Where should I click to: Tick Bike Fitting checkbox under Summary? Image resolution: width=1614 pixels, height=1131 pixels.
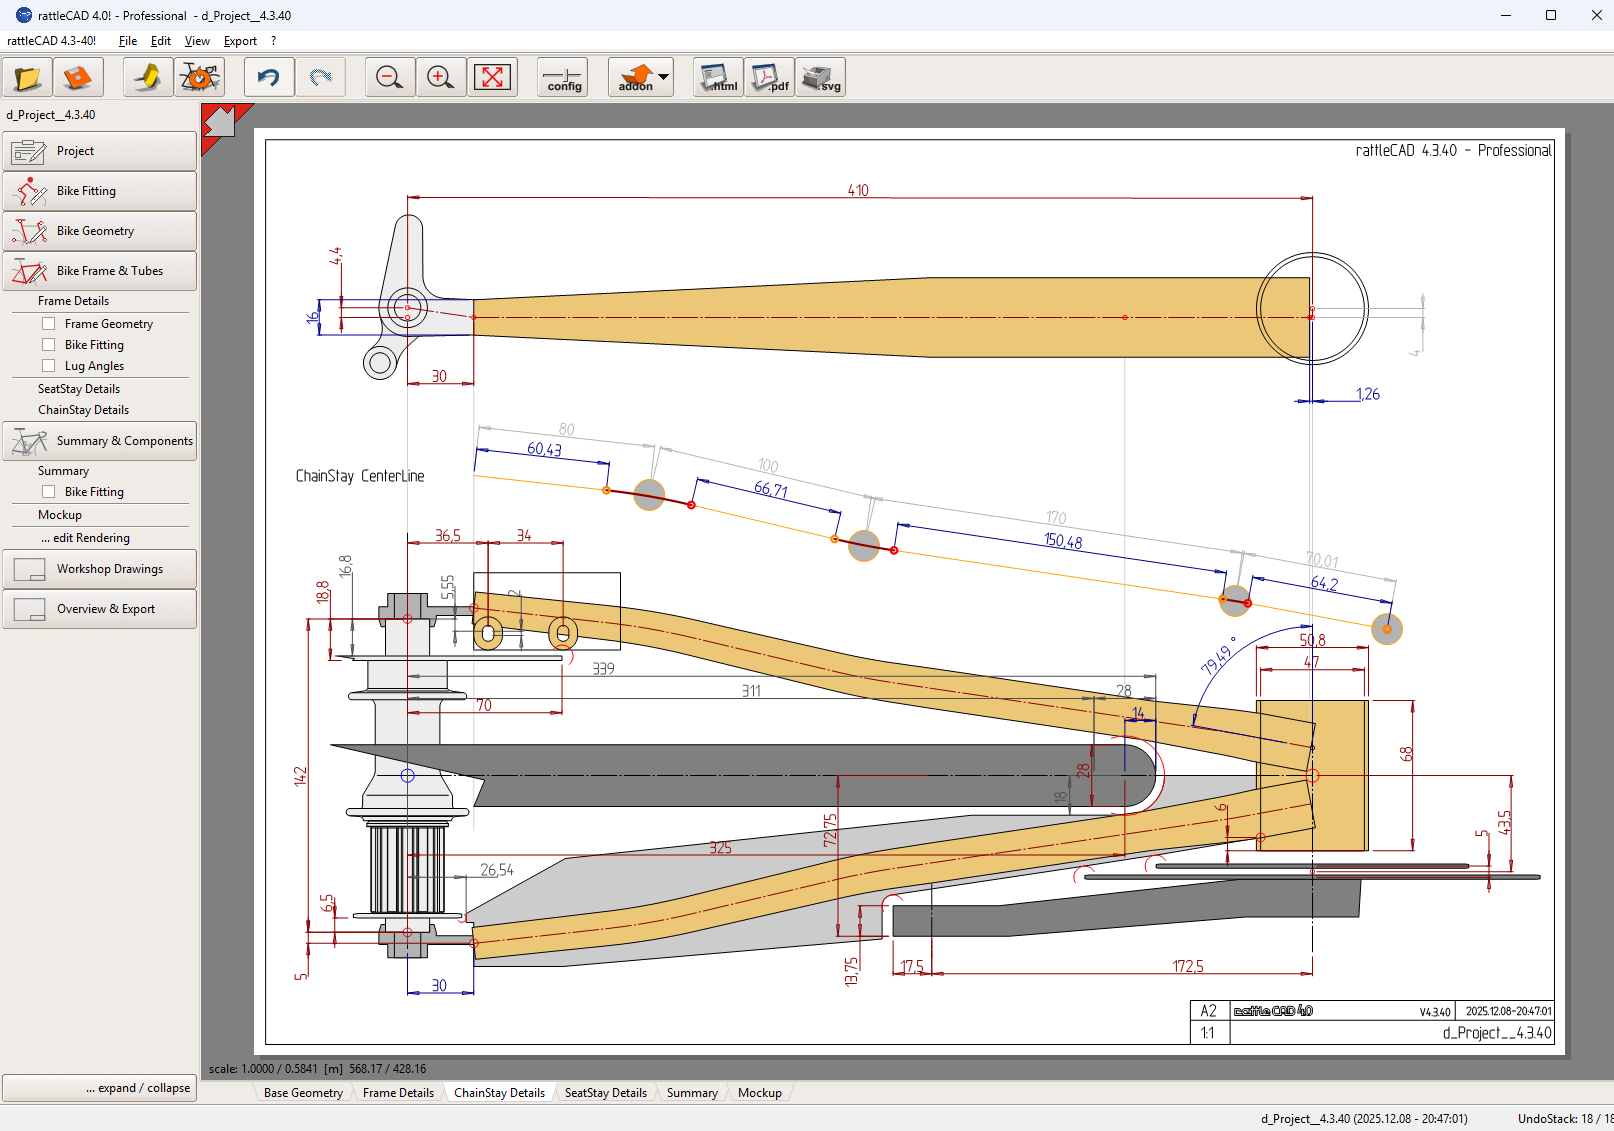[x=48, y=492]
